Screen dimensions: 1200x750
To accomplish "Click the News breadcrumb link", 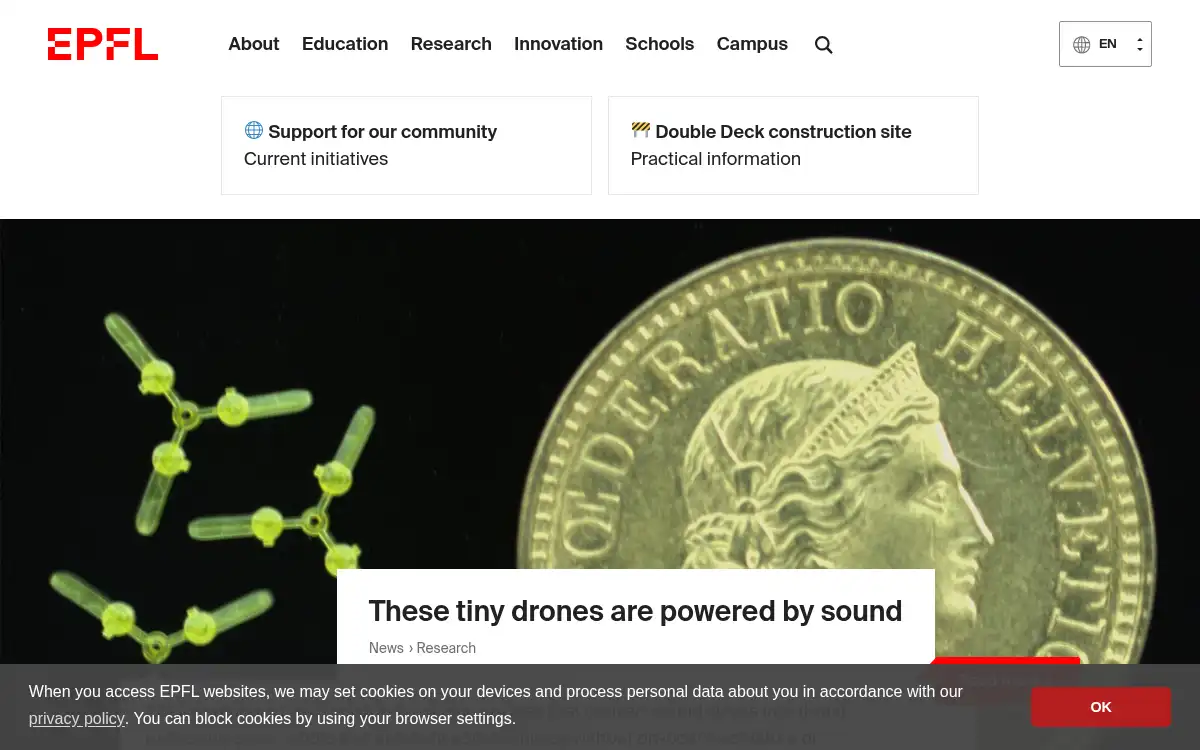I will [x=386, y=648].
